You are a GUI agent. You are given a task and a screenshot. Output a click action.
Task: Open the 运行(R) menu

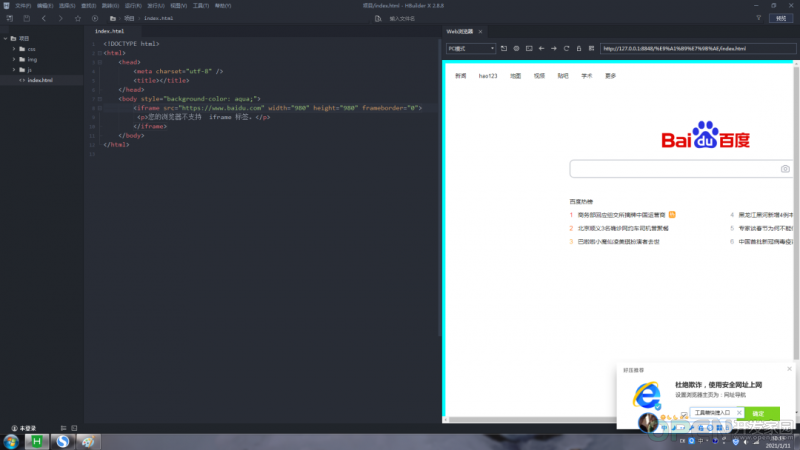click(x=133, y=6)
